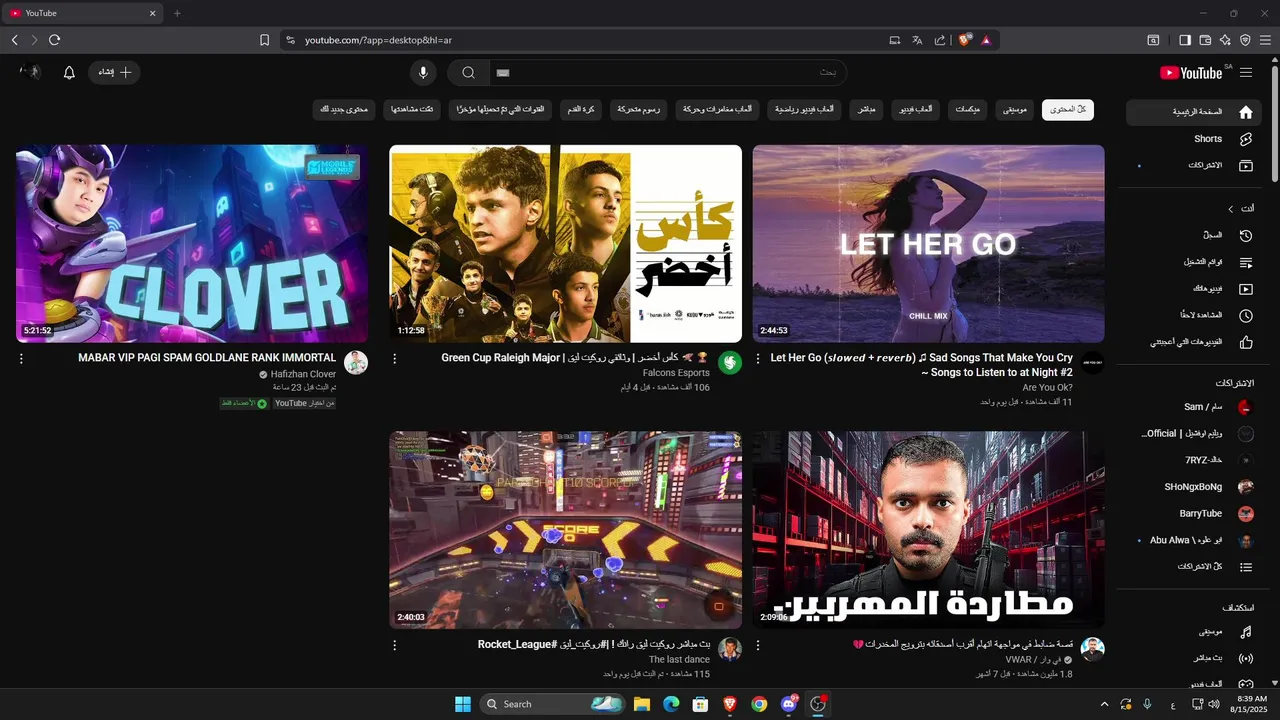
Task: Click the Explore live broadcast icon
Action: point(1246,659)
